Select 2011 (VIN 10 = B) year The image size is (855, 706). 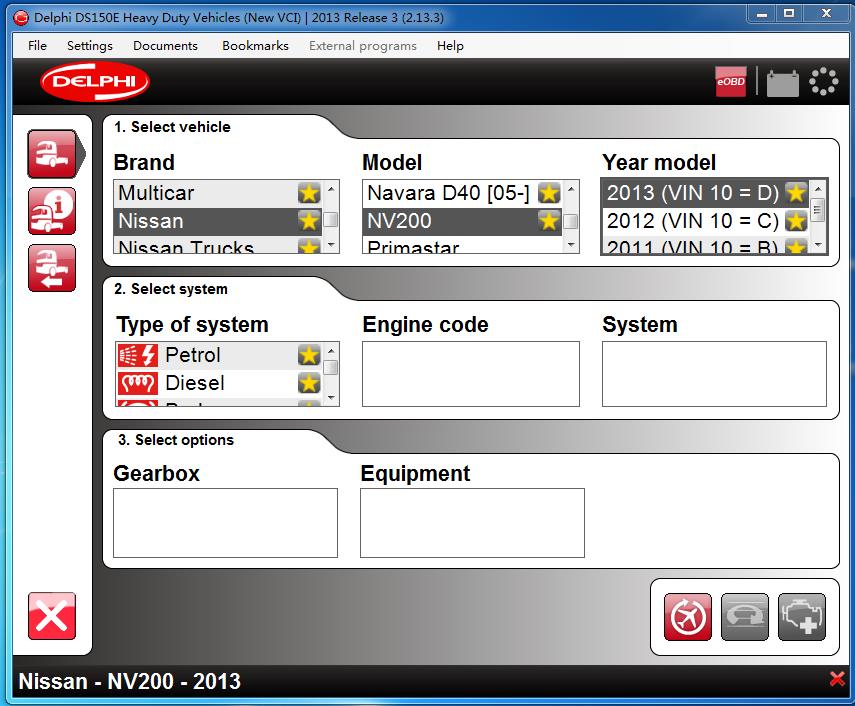pyautogui.click(x=706, y=245)
